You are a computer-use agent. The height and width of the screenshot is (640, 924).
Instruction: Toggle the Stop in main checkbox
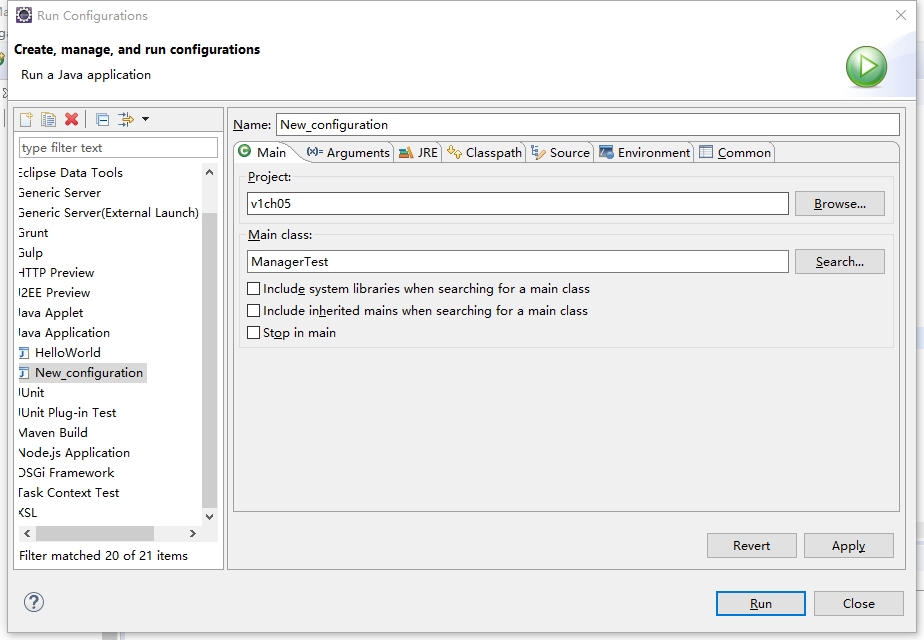pos(253,332)
